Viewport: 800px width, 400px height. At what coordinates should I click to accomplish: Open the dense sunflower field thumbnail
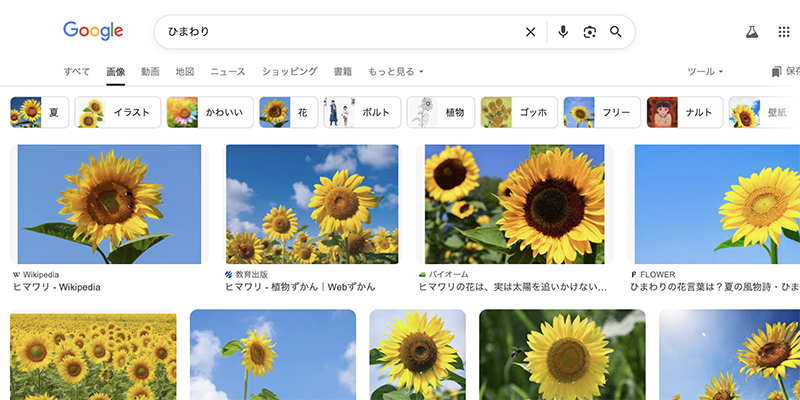pos(93,355)
